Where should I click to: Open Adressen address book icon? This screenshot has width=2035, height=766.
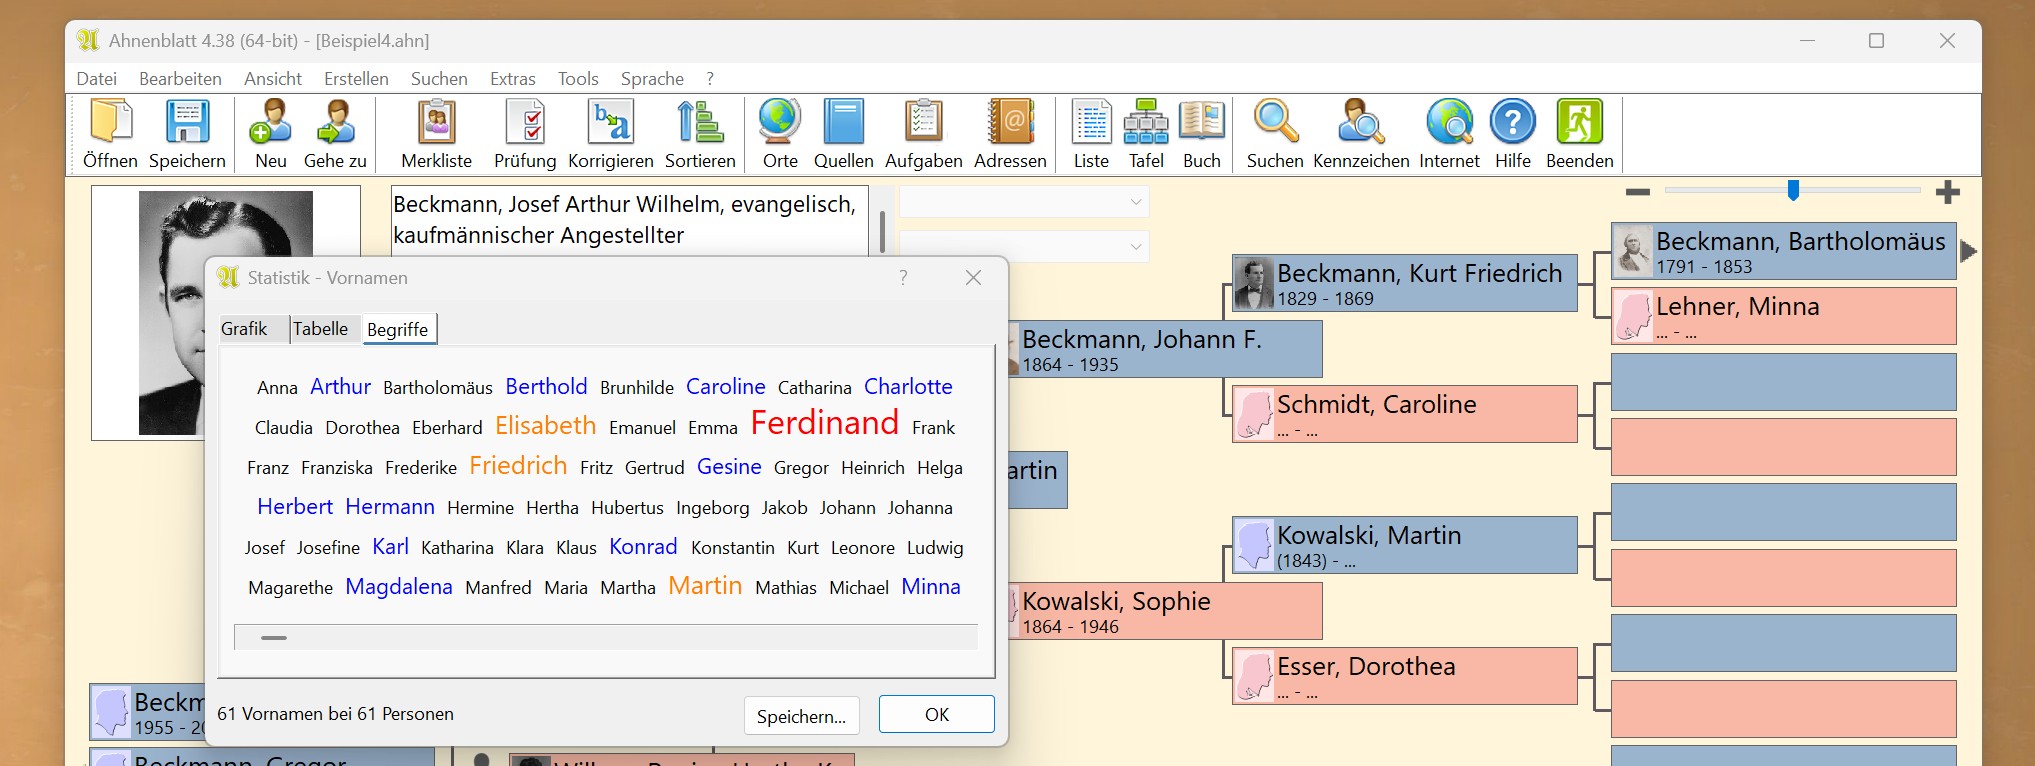pyautogui.click(x=1010, y=123)
